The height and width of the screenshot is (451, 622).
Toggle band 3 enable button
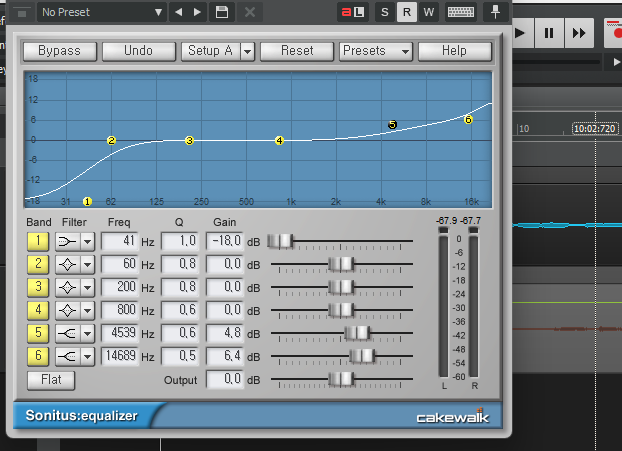coord(38,287)
